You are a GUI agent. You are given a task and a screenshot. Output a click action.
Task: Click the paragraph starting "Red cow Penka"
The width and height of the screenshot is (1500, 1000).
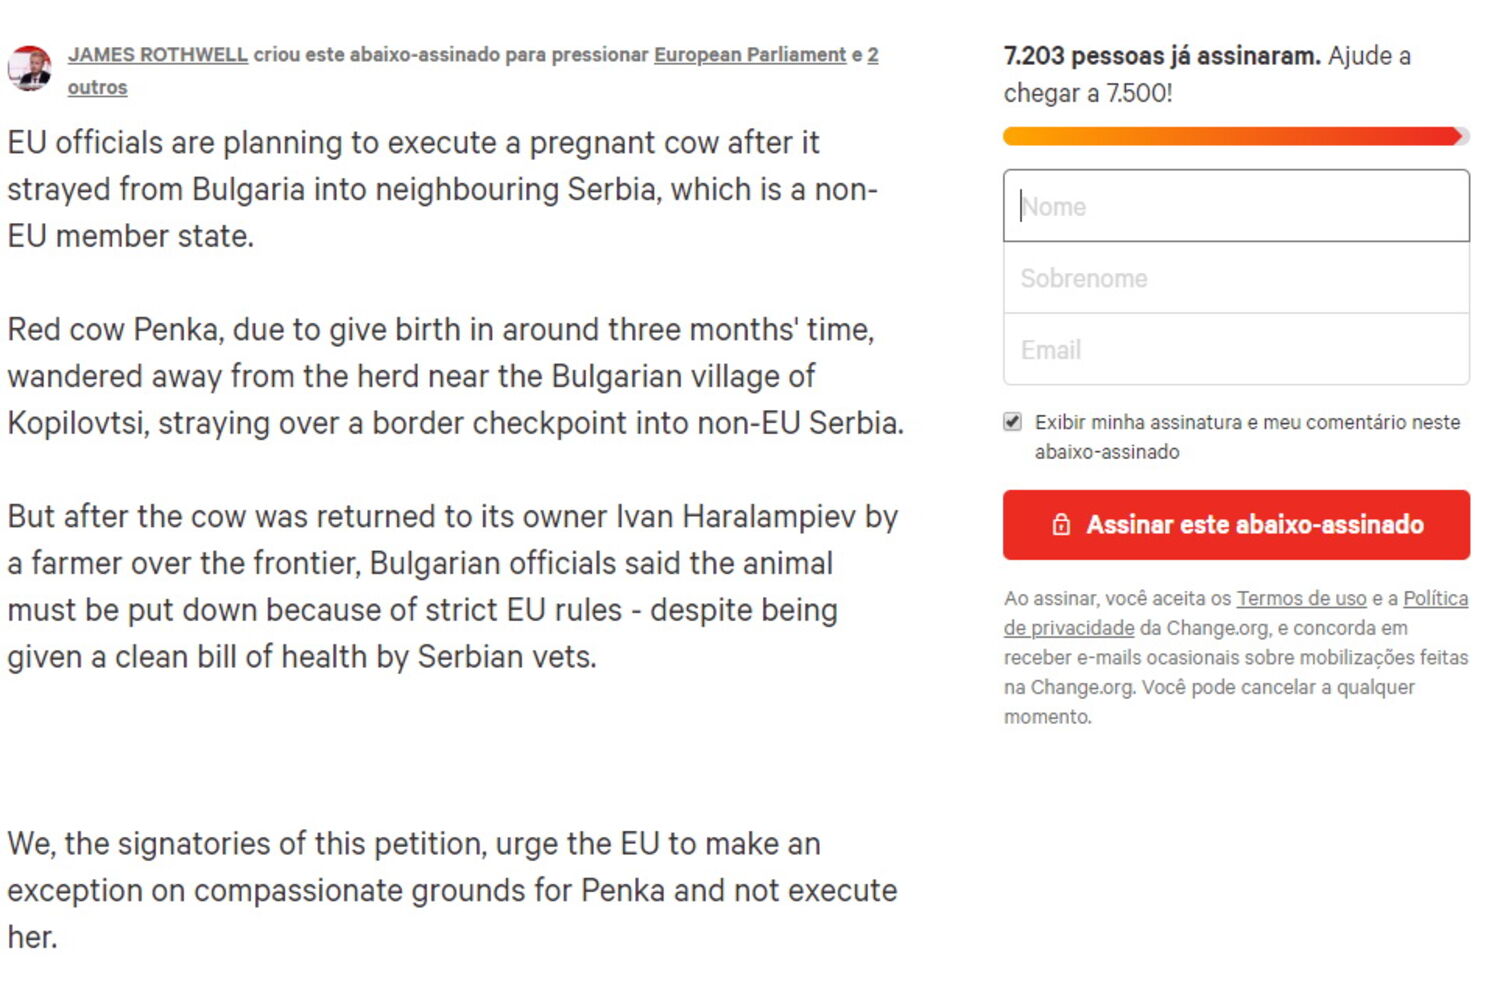pyautogui.click(x=450, y=376)
